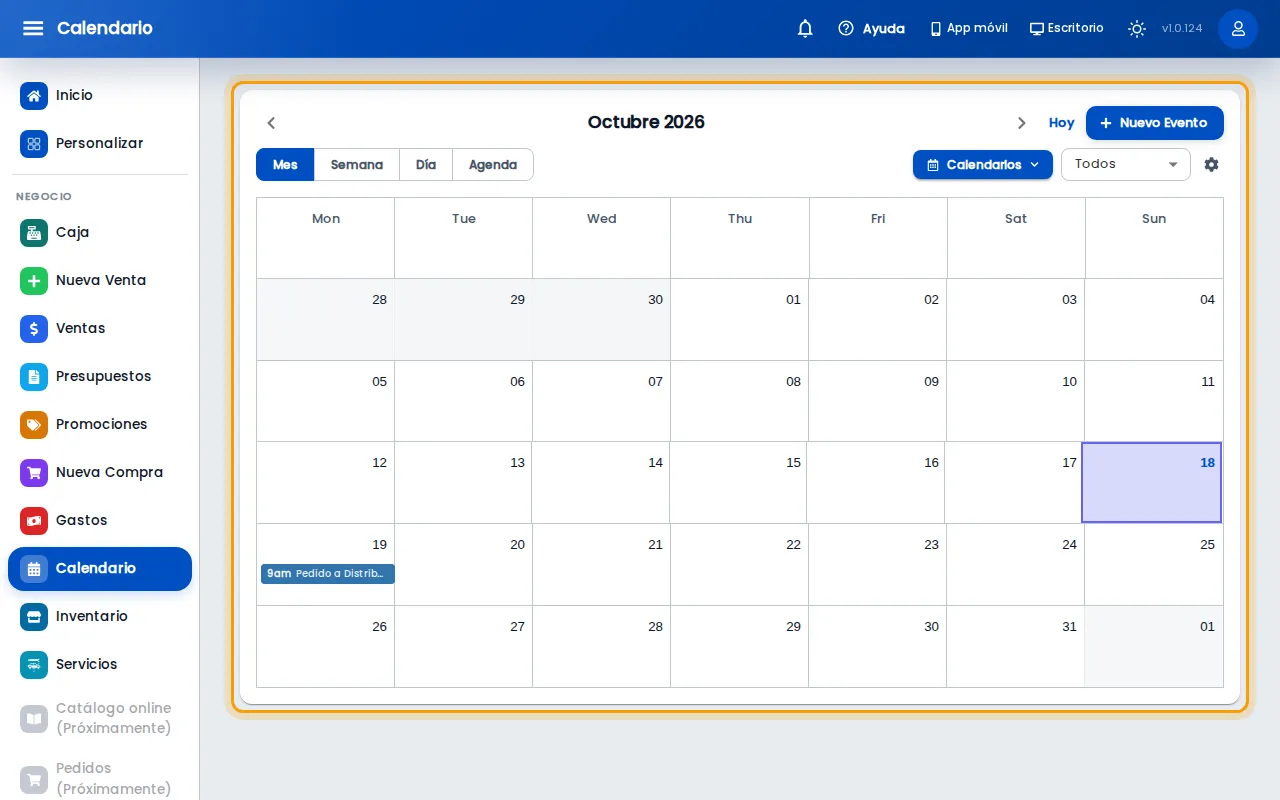Open Caja register in sidebar
Screen dimensions: 1280x800
click(x=100, y=232)
